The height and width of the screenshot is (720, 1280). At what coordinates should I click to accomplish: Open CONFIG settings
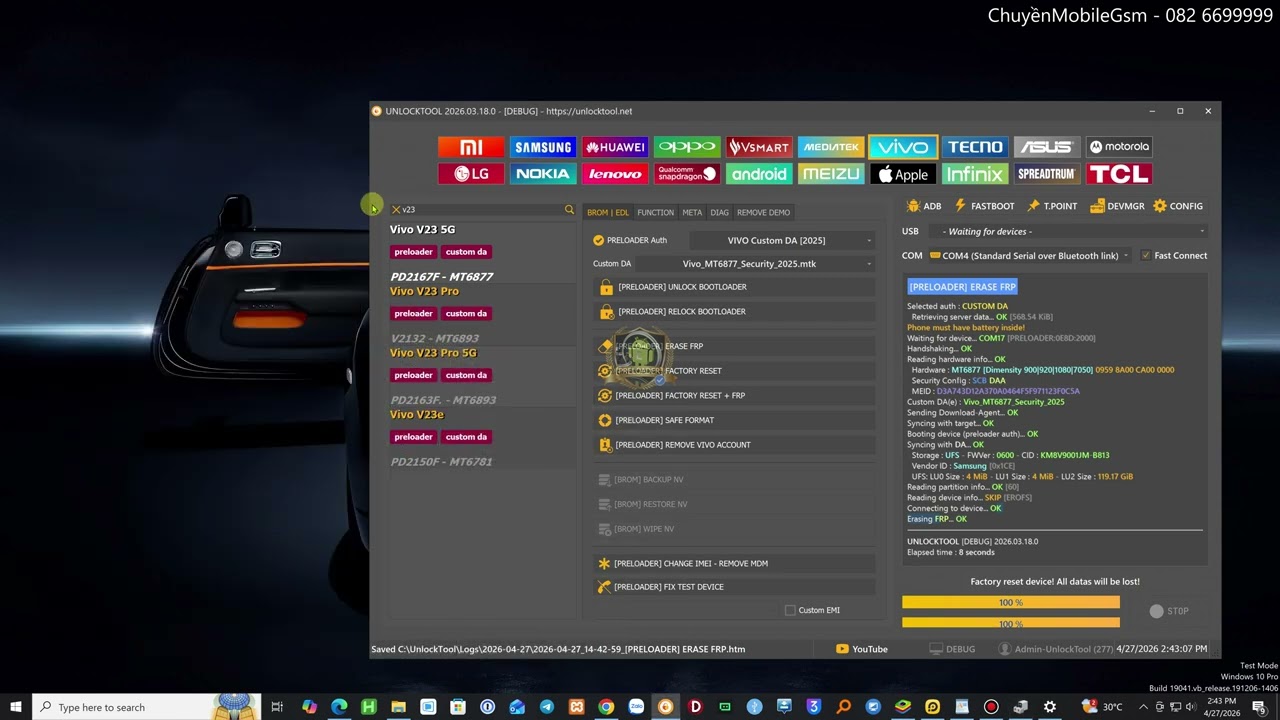pyautogui.click(x=1178, y=206)
